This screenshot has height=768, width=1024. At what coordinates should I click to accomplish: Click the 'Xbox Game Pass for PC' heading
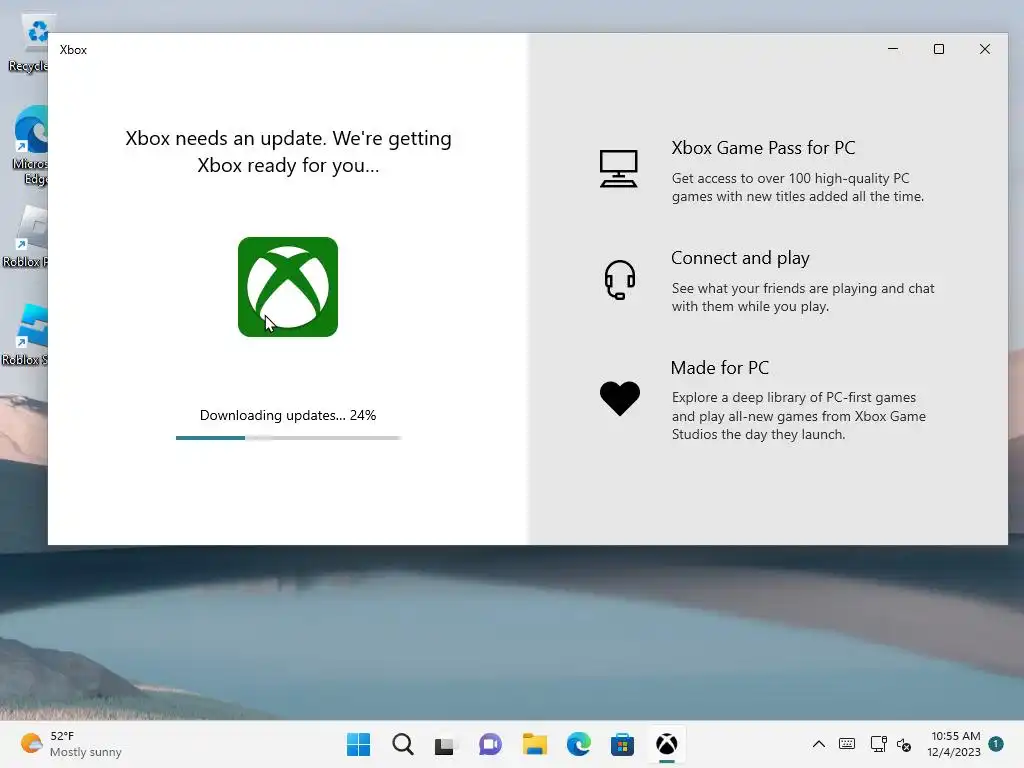point(763,148)
